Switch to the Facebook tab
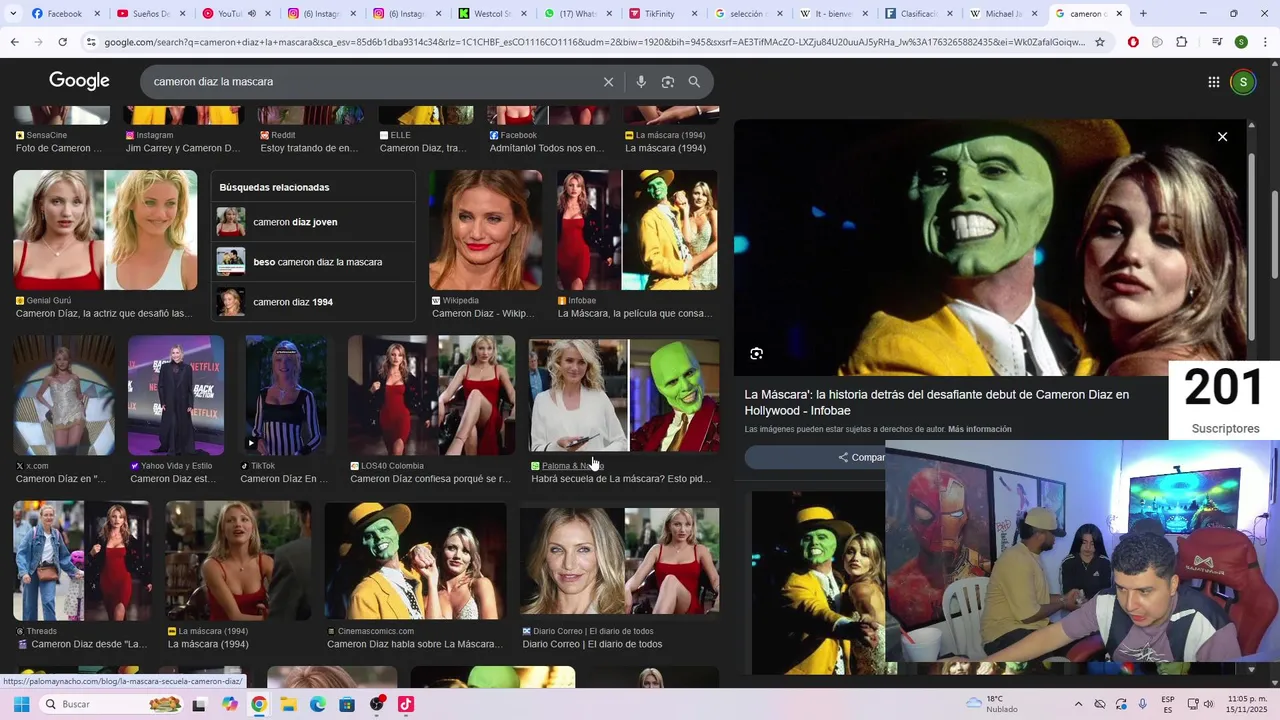 65,14
